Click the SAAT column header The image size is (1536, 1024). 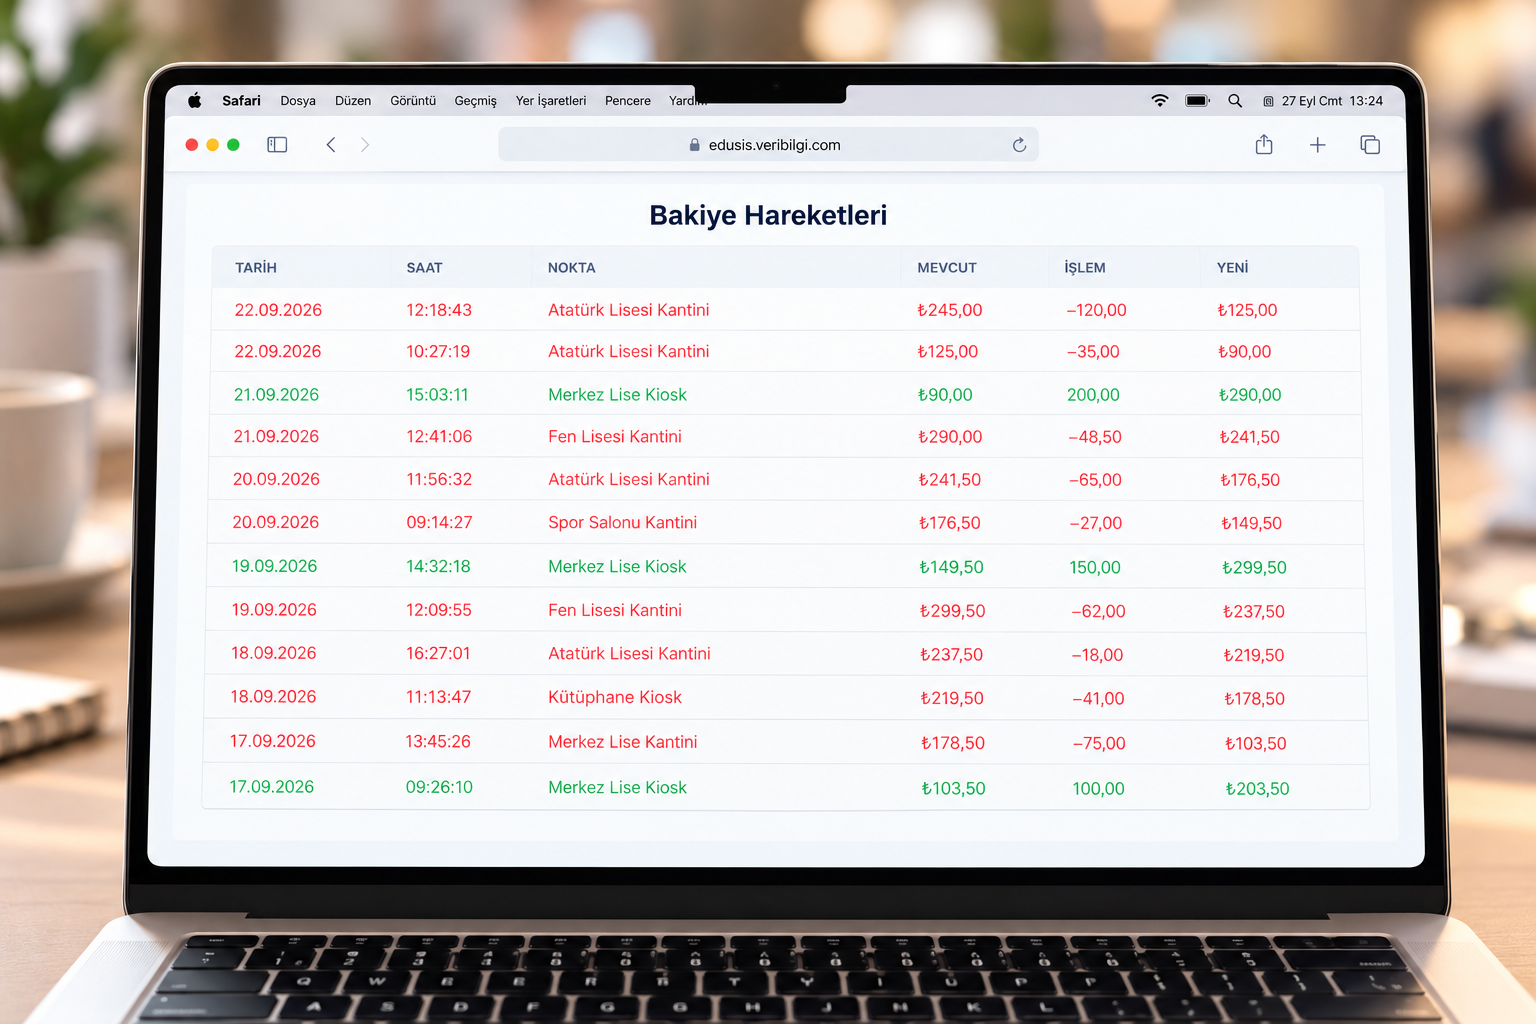[x=424, y=268]
